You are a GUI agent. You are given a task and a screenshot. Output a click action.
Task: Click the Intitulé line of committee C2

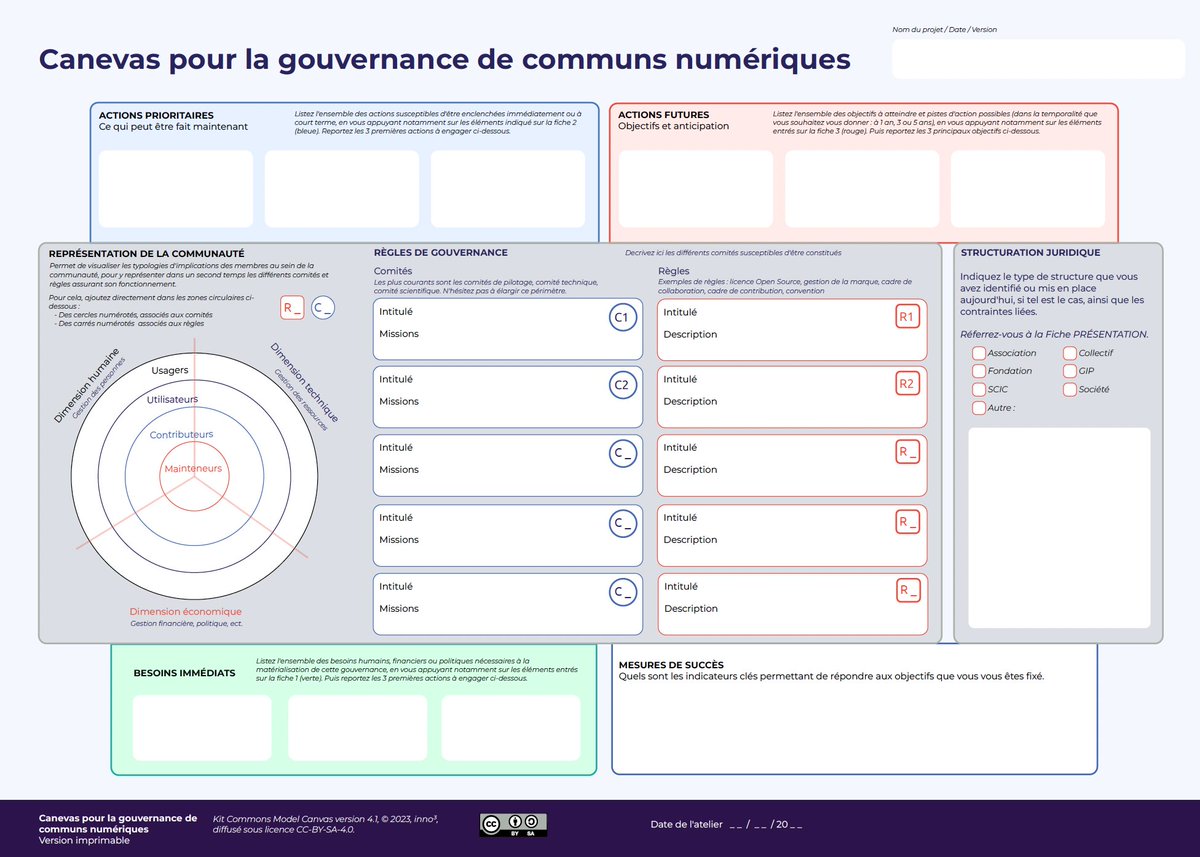pyautogui.click(x=396, y=379)
